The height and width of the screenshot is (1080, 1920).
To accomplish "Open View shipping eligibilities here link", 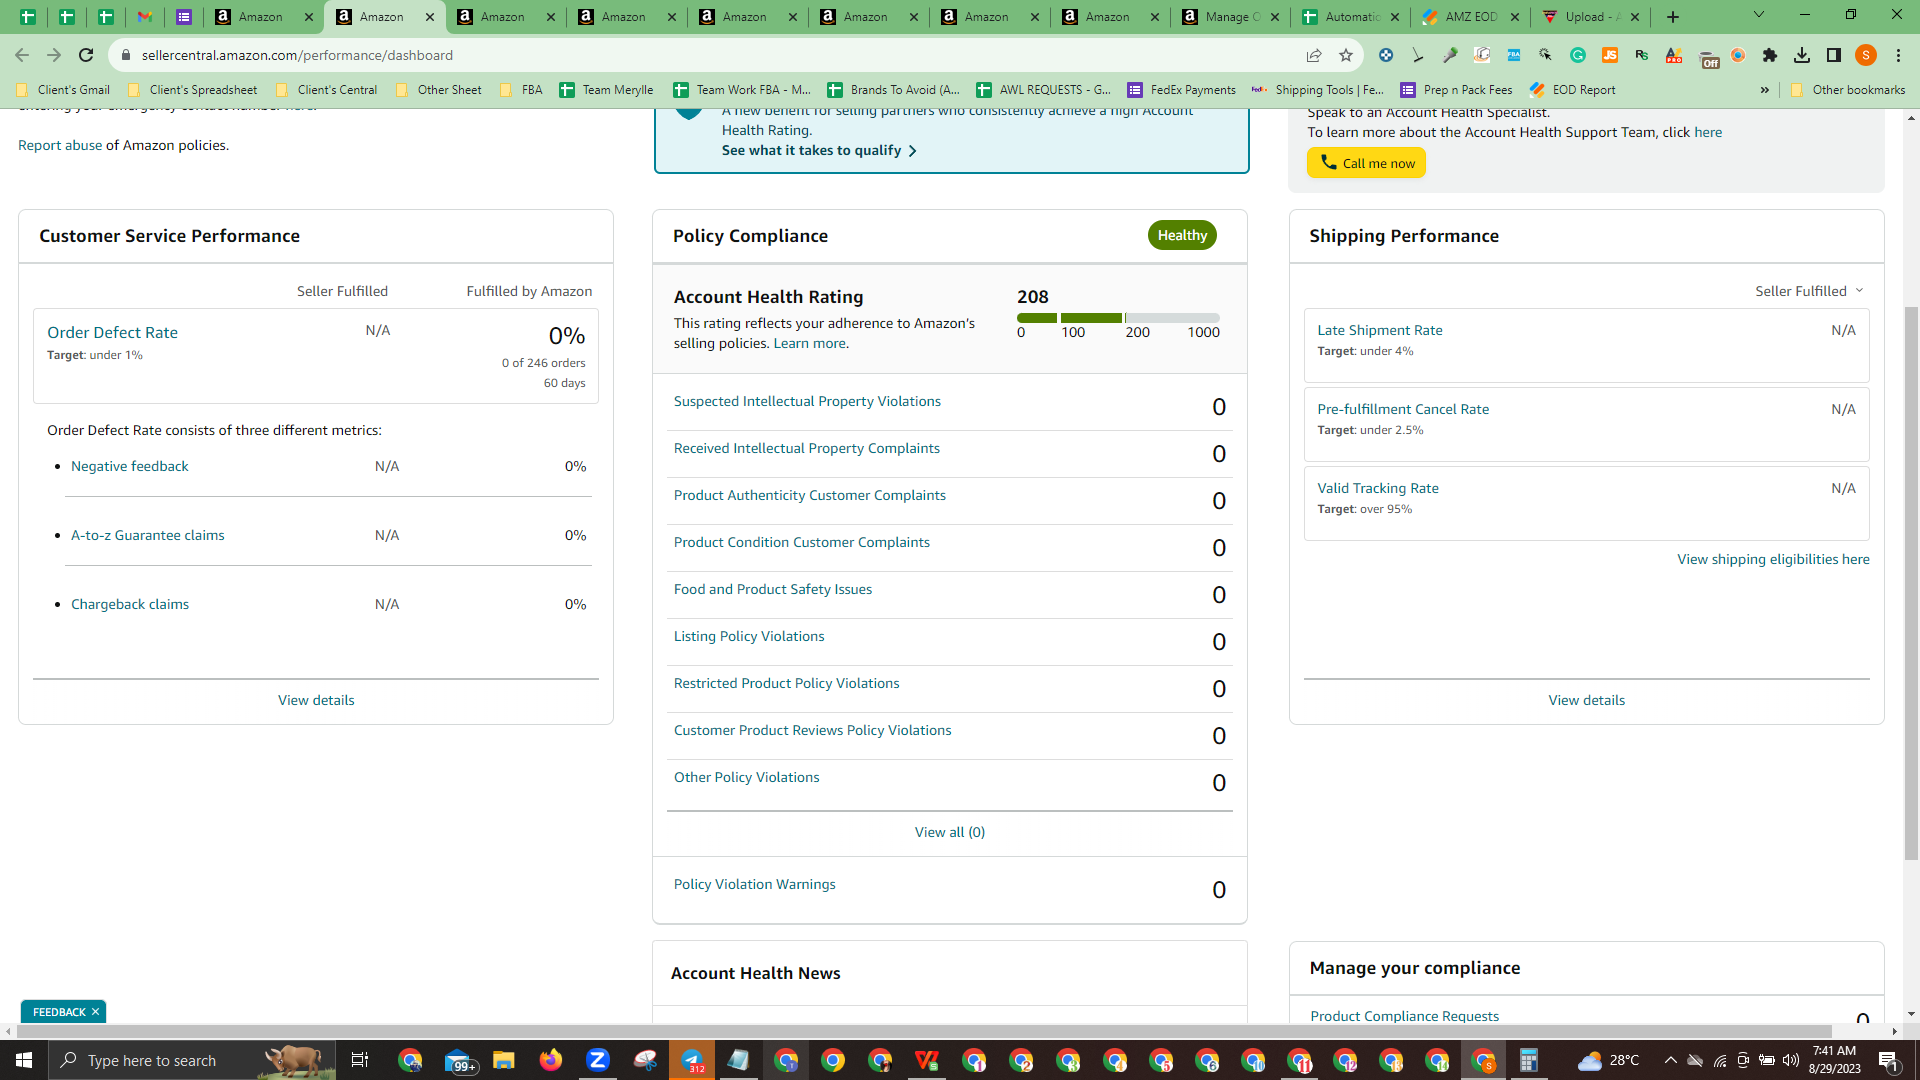I will (1773, 559).
